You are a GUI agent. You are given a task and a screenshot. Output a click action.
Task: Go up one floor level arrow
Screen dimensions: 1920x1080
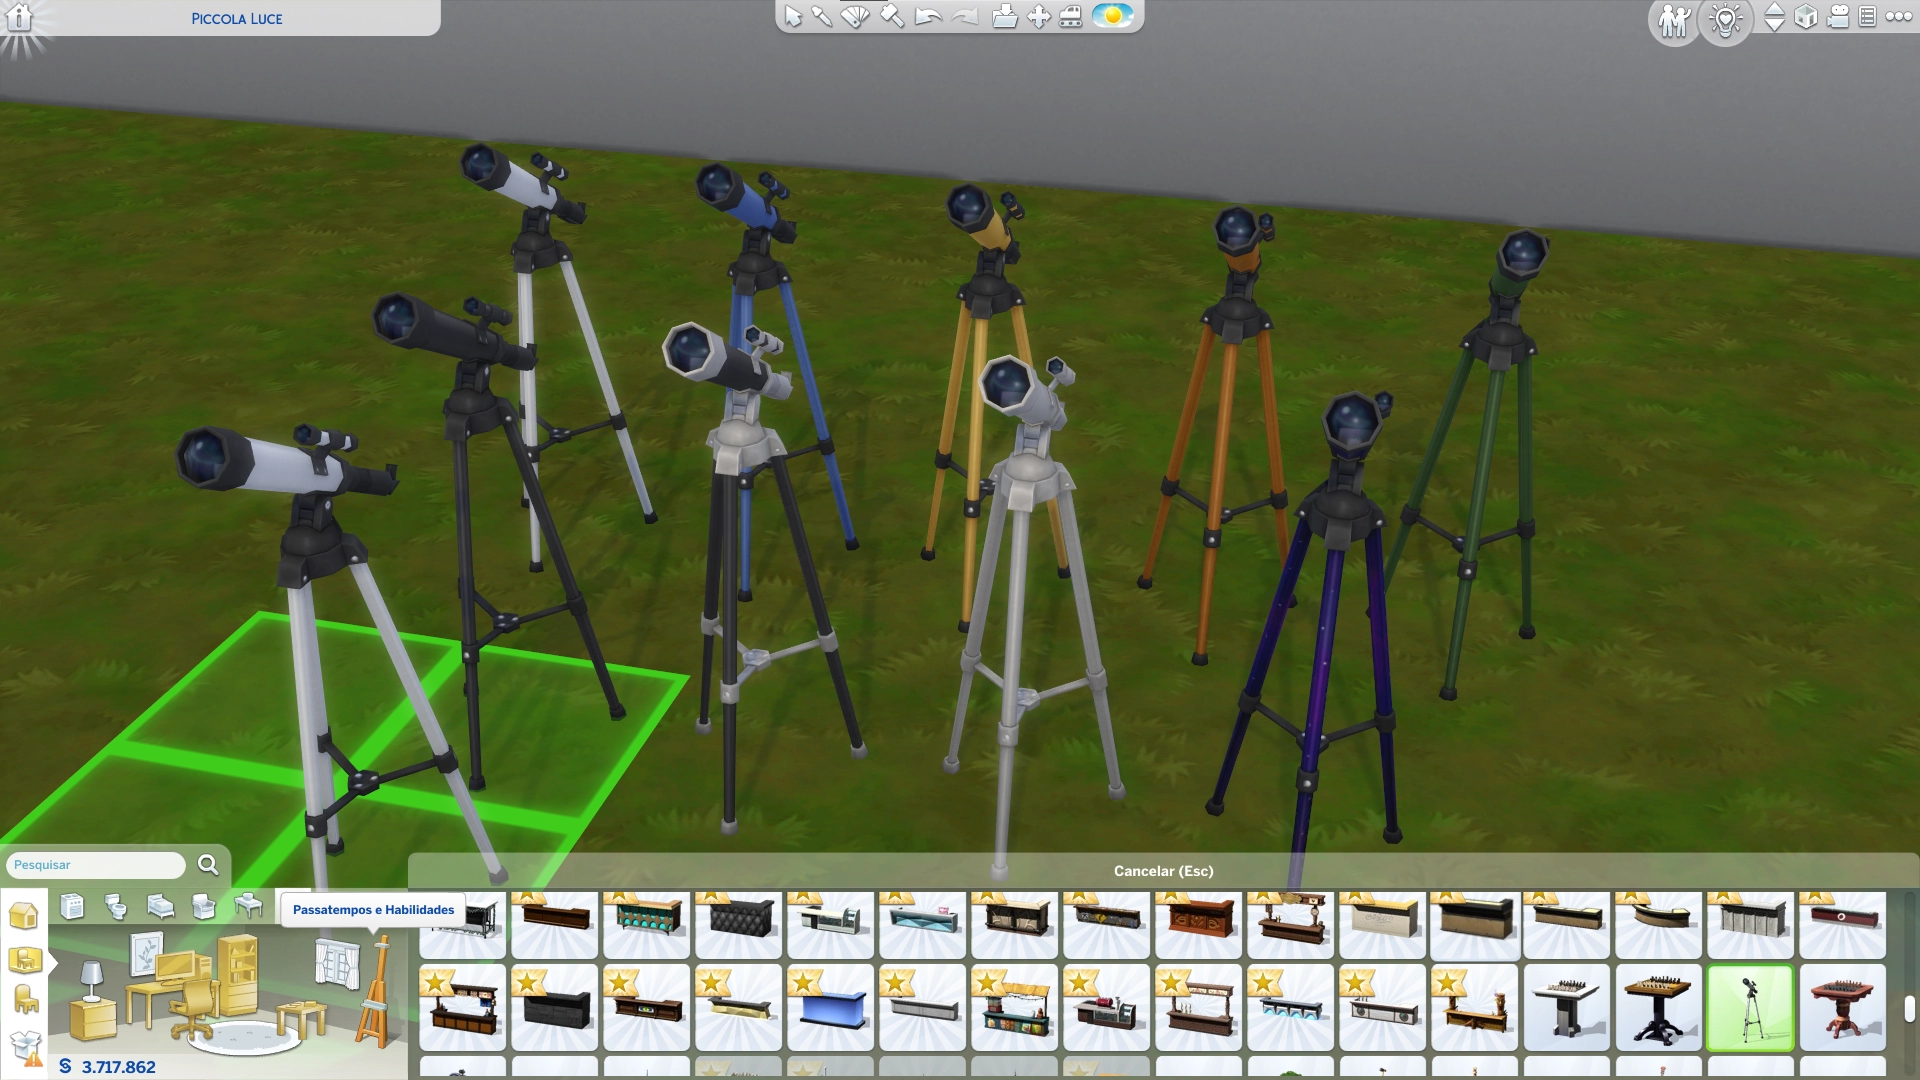(1774, 9)
